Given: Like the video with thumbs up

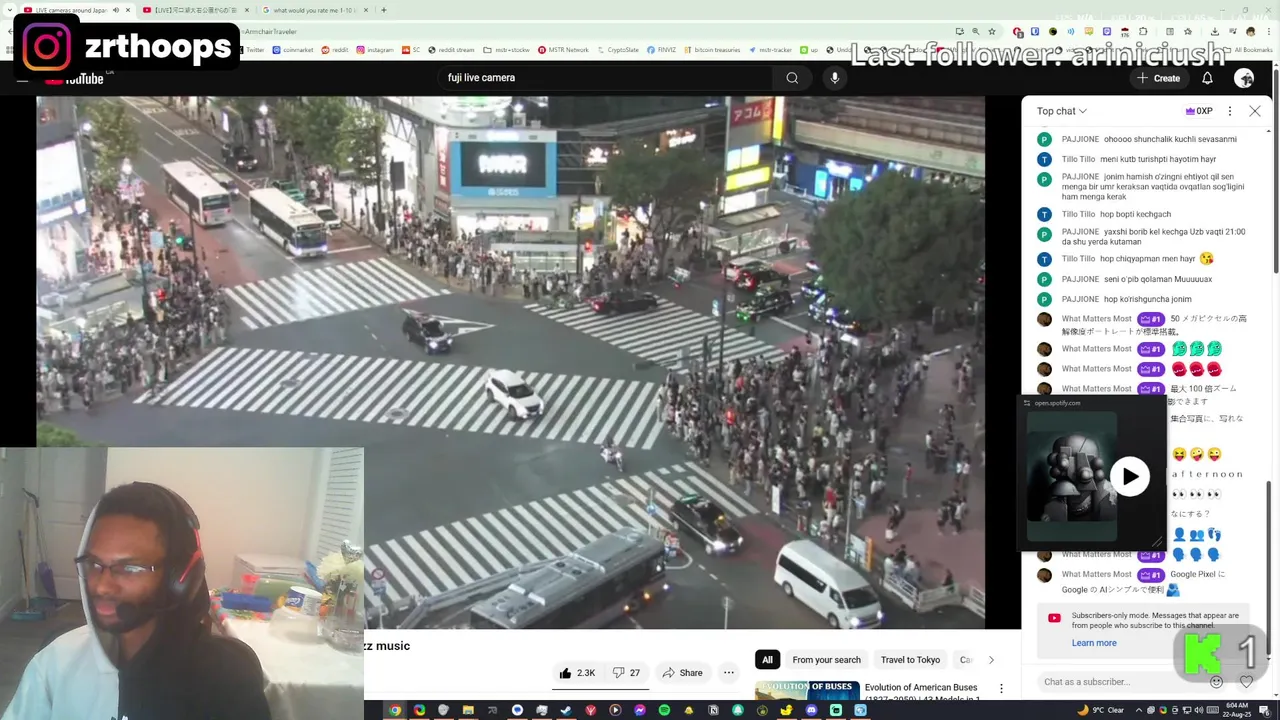Looking at the screenshot, I should [578, 673].
